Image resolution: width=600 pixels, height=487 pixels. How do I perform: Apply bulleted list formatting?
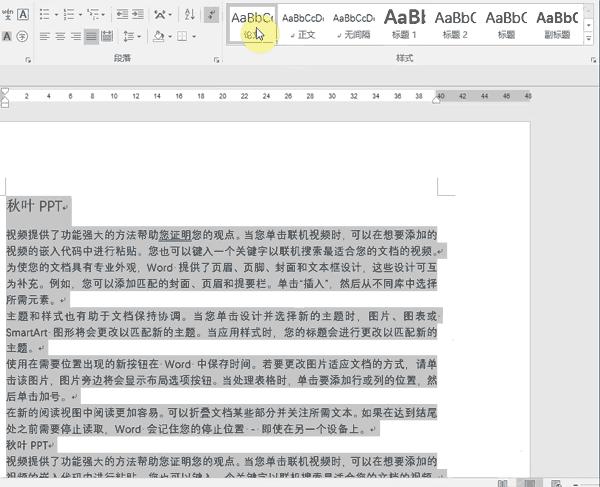coord(45,15)
